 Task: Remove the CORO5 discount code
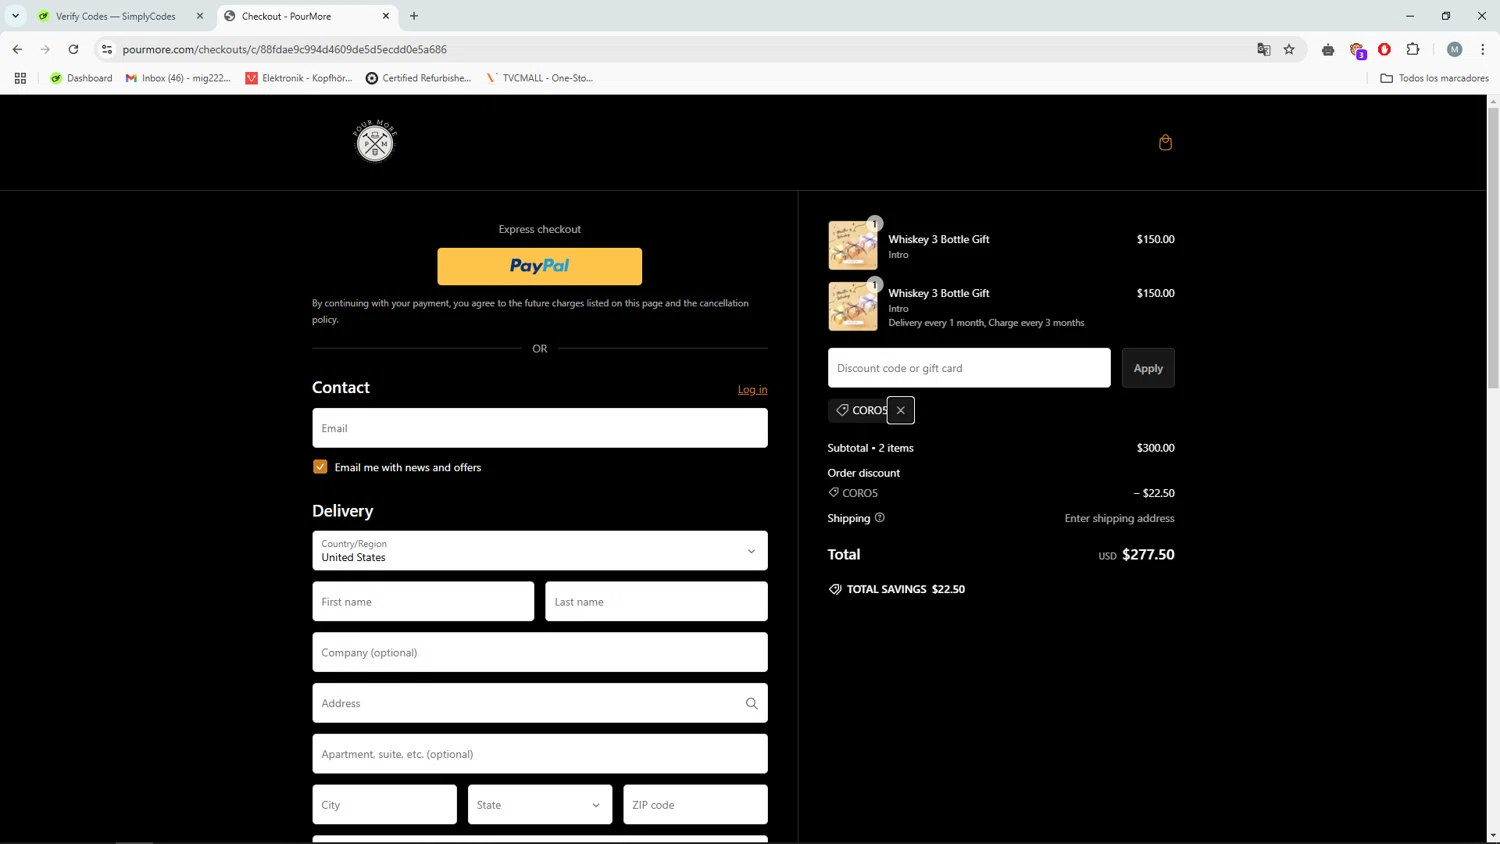tap(900, 410)
